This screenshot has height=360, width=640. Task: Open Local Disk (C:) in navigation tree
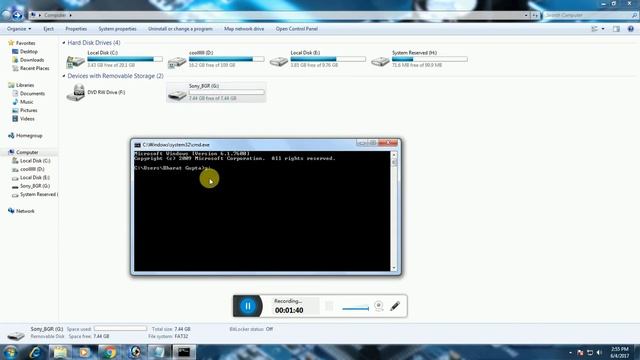click(35, 161)
